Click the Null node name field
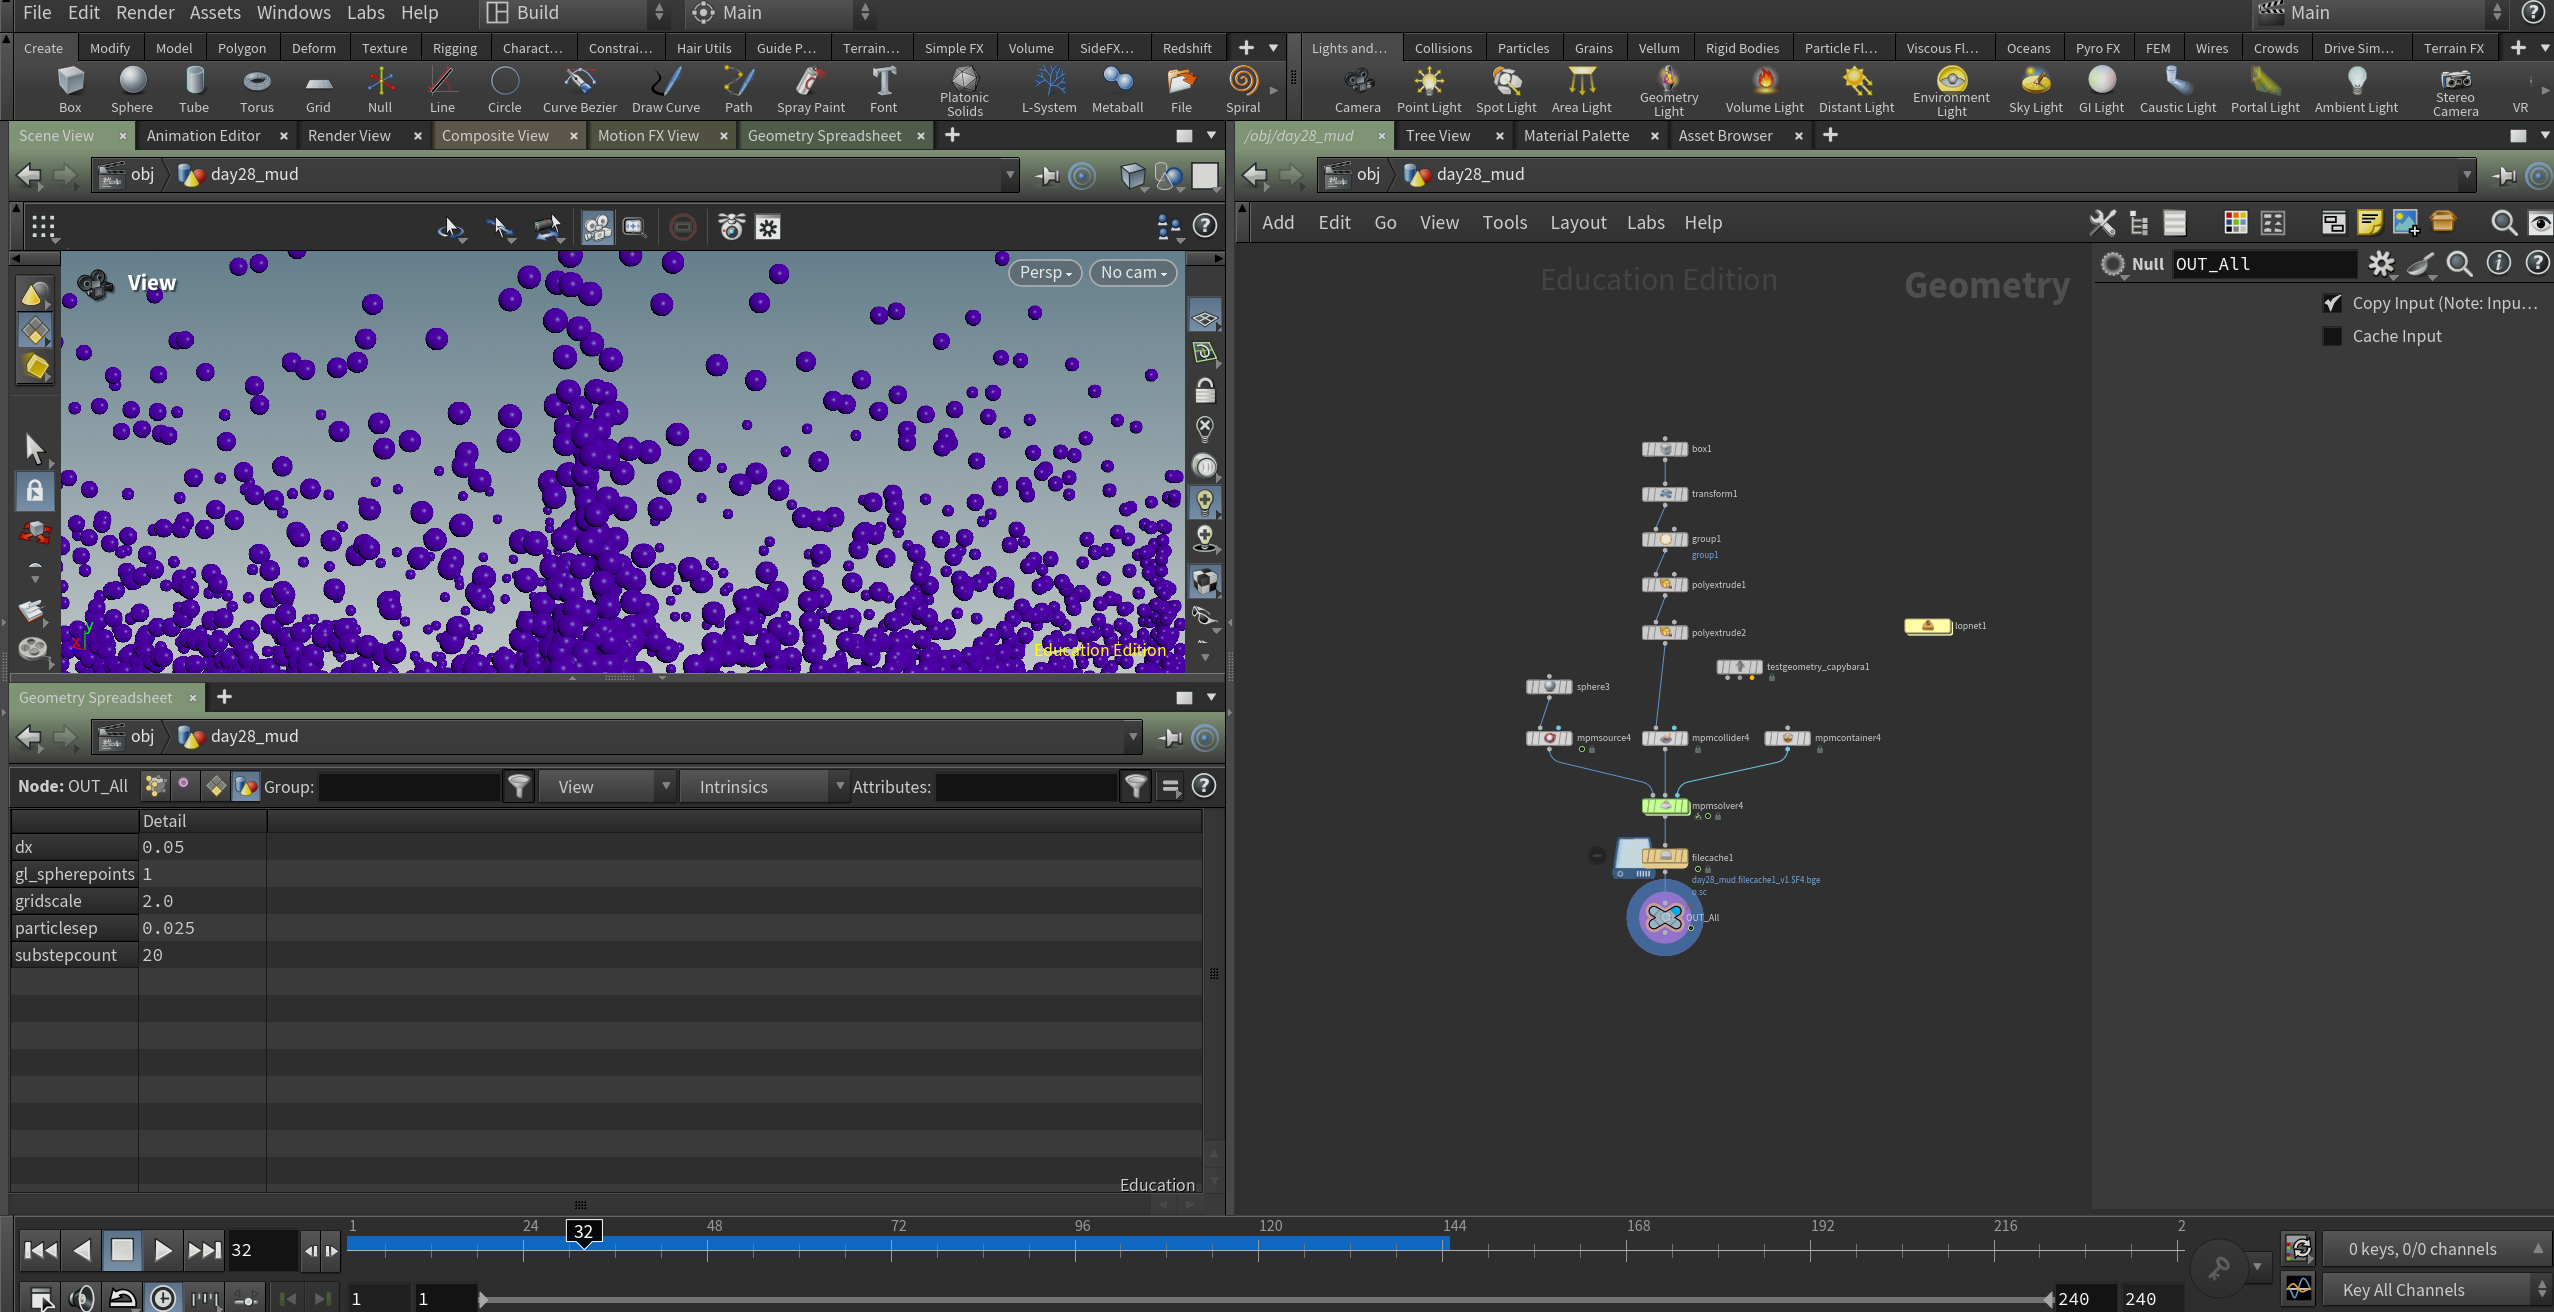Viewport: 2554px width, 1312px height. coord(2264,264)
